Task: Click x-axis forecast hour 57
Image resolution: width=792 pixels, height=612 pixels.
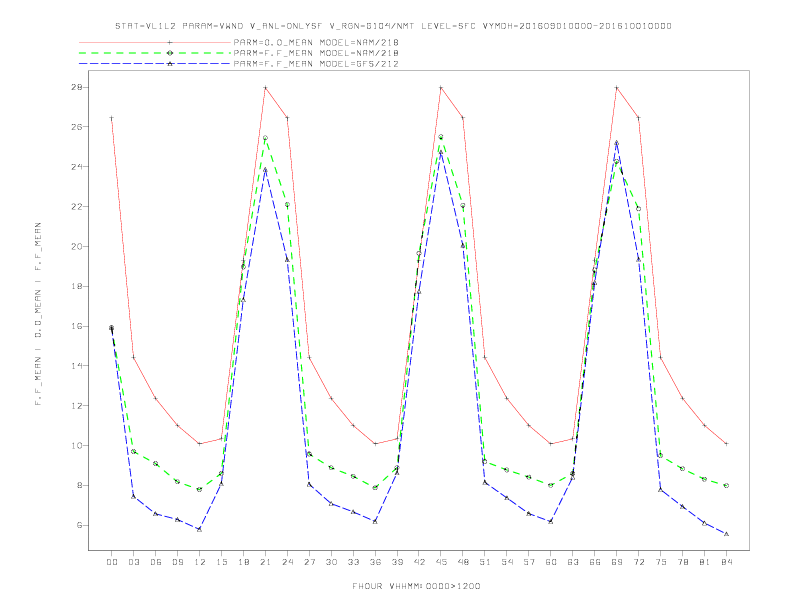Action: click(x=529, y=562)
